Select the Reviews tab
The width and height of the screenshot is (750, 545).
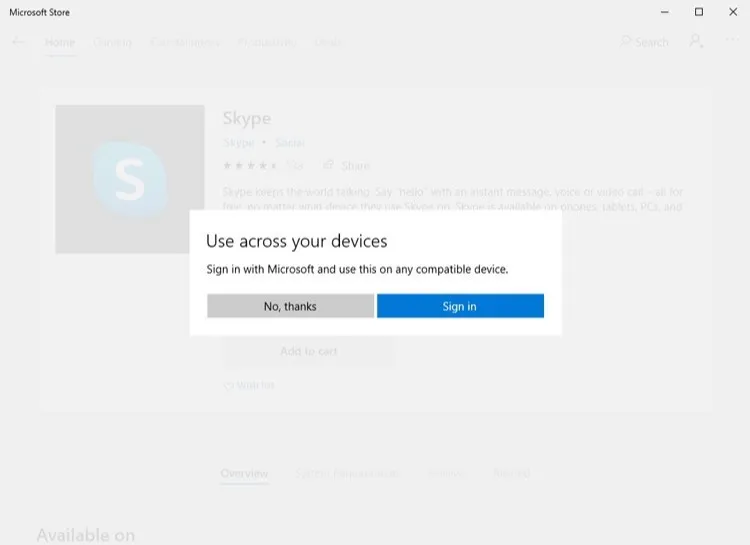coord(445,473)
